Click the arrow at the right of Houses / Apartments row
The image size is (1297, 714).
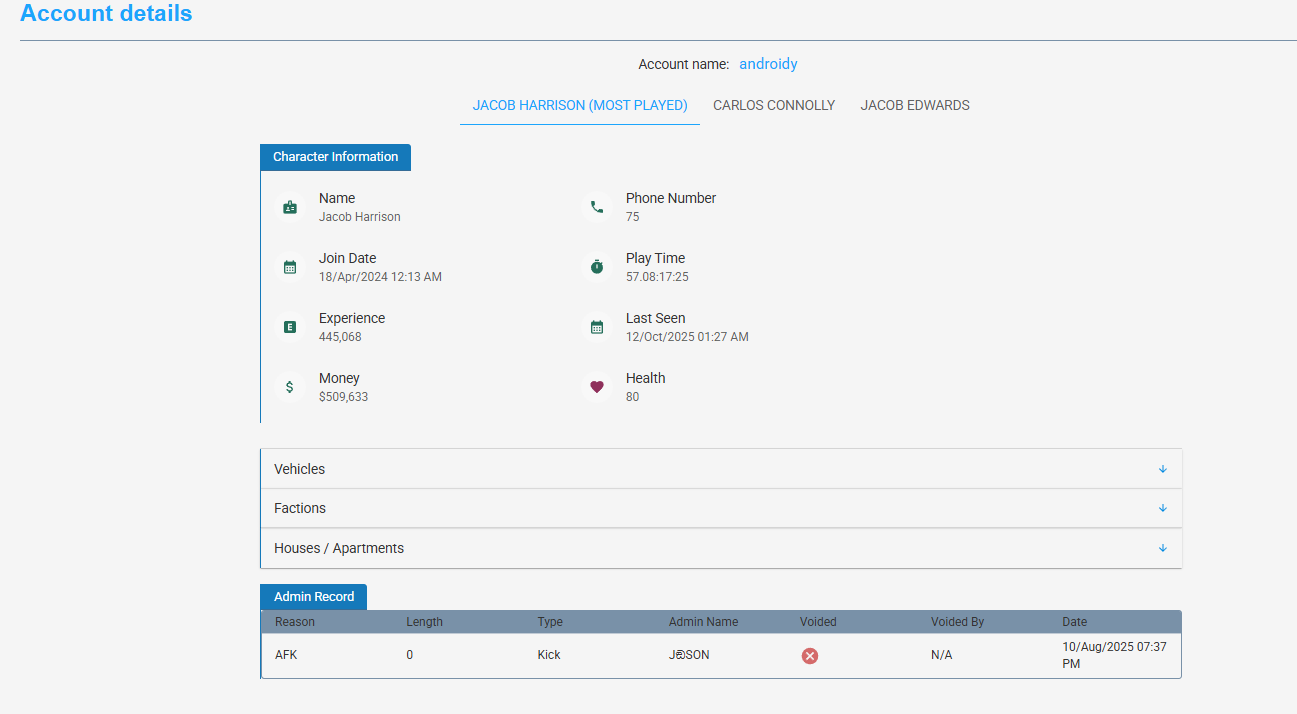[1162, 548]
